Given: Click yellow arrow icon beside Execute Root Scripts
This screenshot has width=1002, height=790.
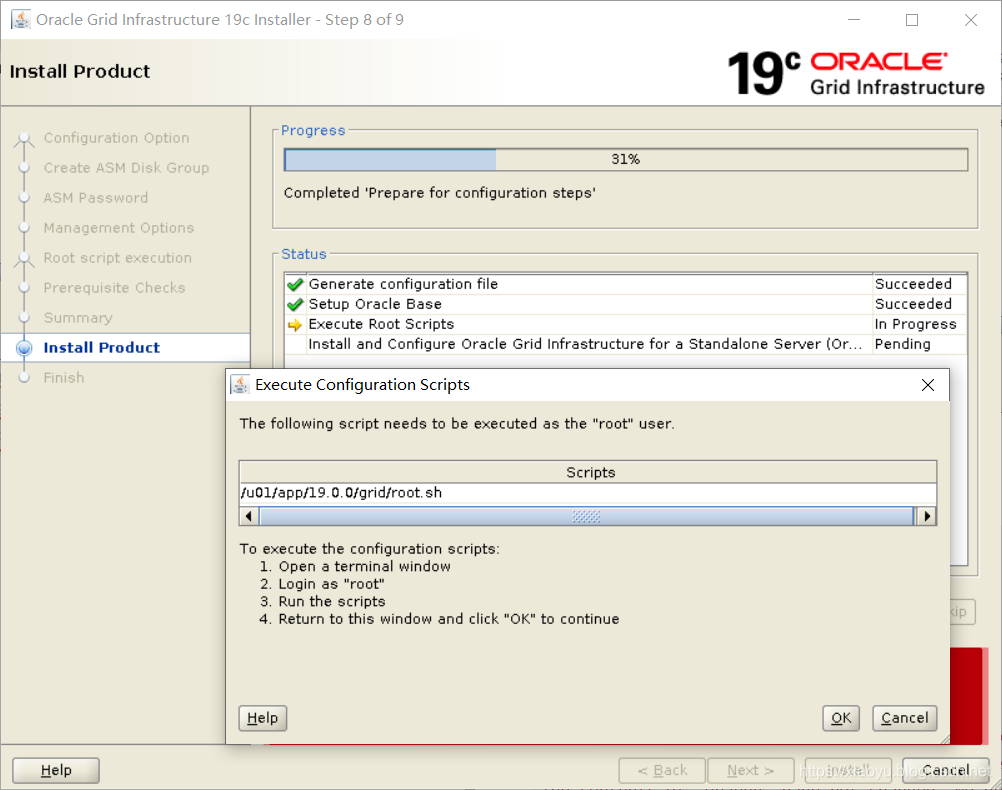Looking at the screenshot, I should pyautogui.click(x=295, y=325).
